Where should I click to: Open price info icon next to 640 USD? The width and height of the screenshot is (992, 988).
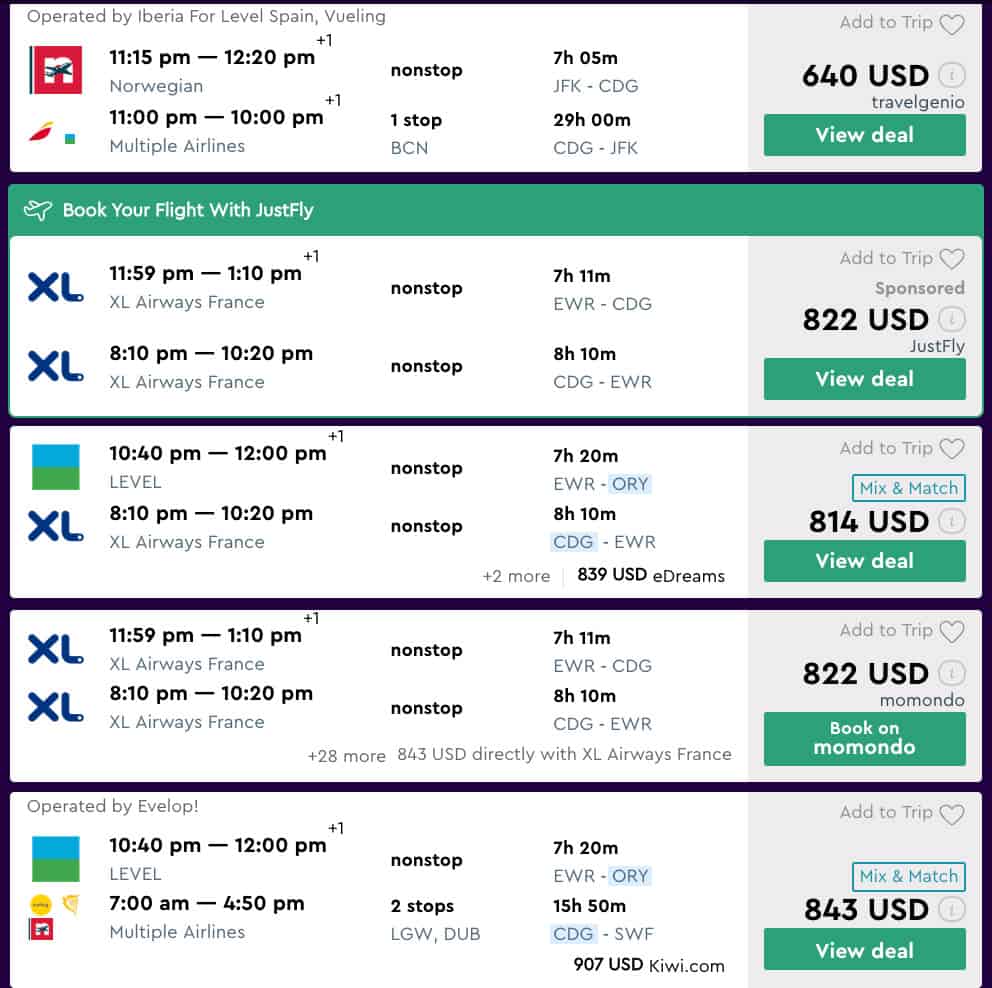pos(951,75)
